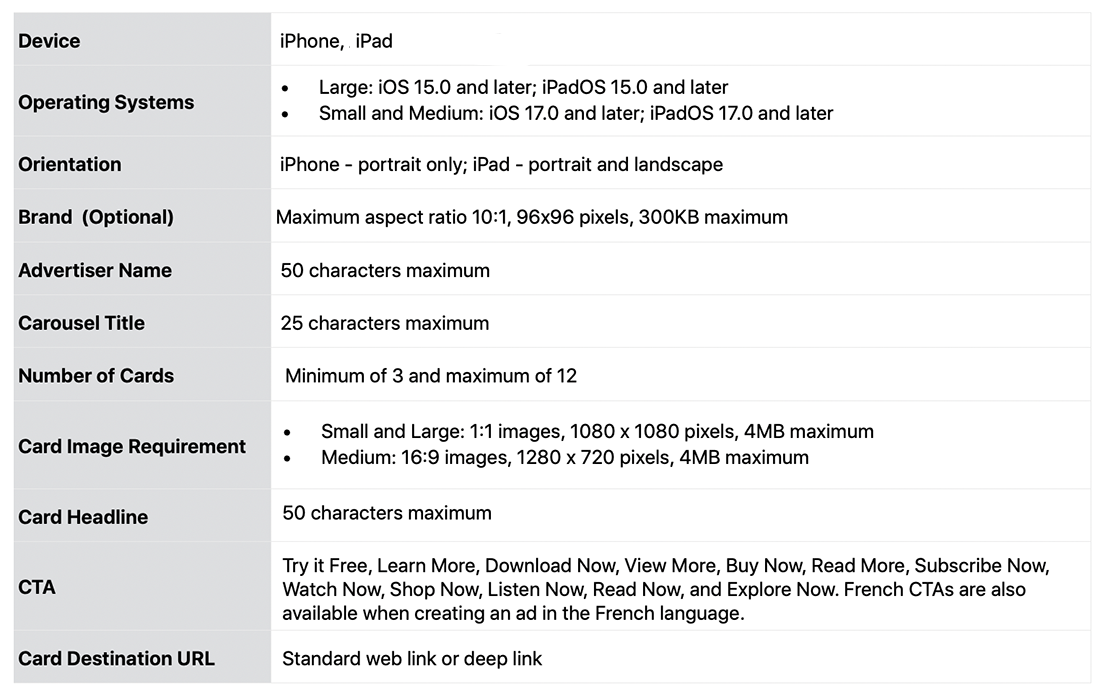Click the Card Image Requirement row label

click(132, 446)
